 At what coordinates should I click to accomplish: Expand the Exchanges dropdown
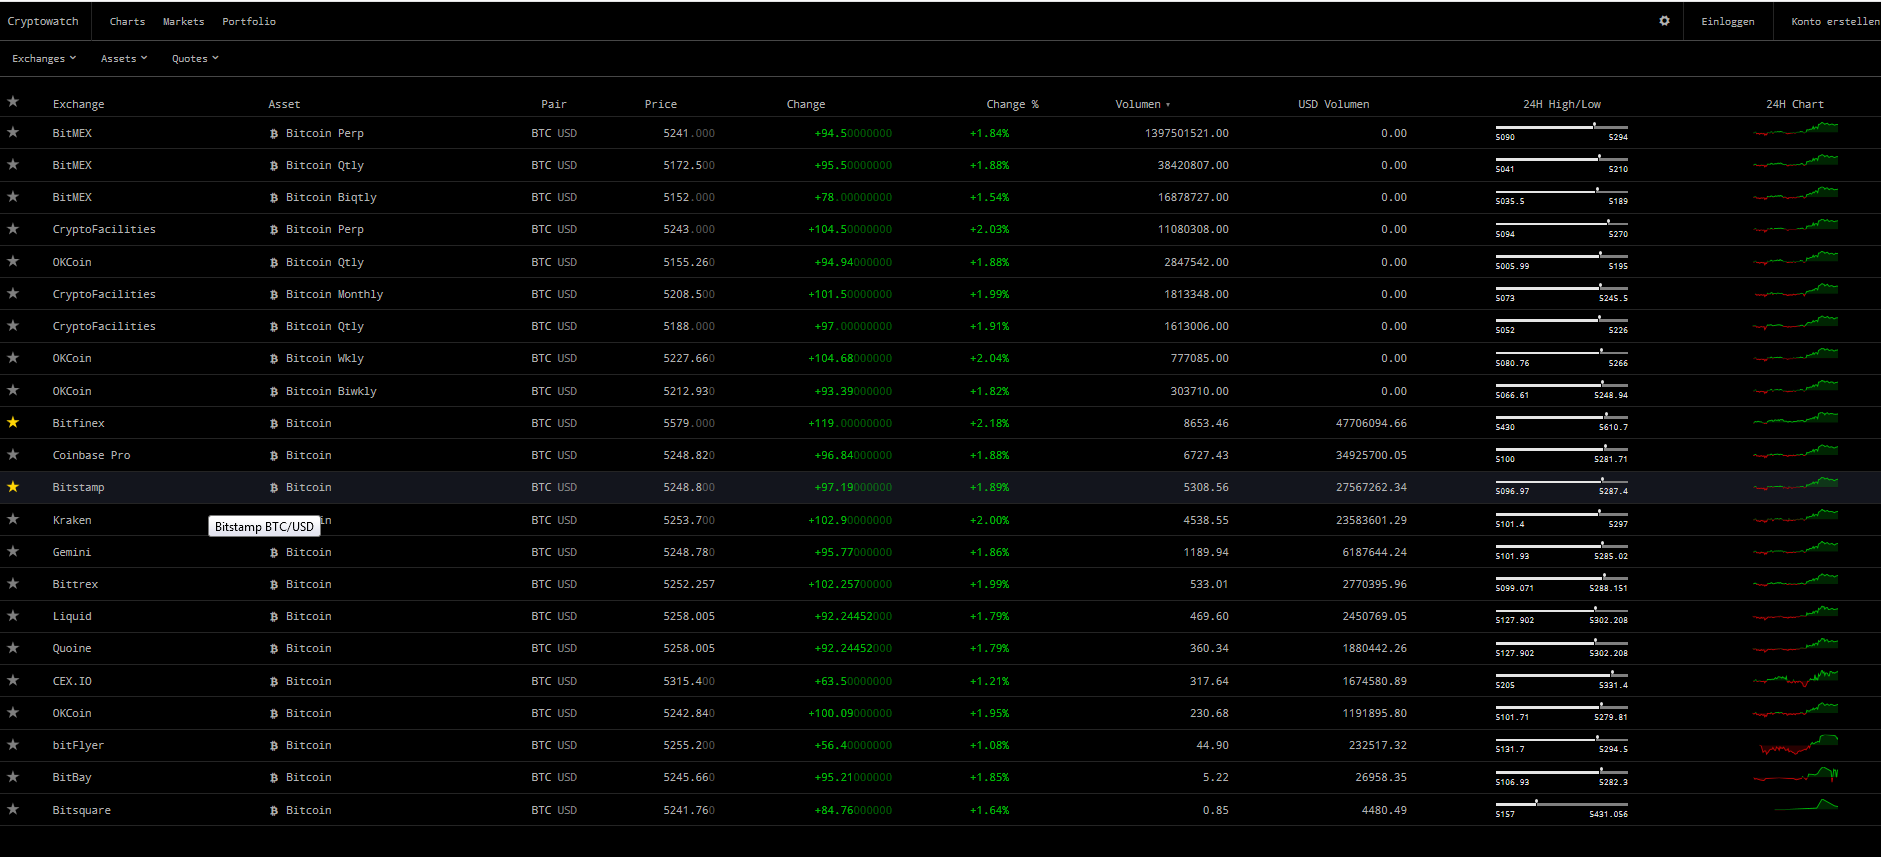[44, 59]
